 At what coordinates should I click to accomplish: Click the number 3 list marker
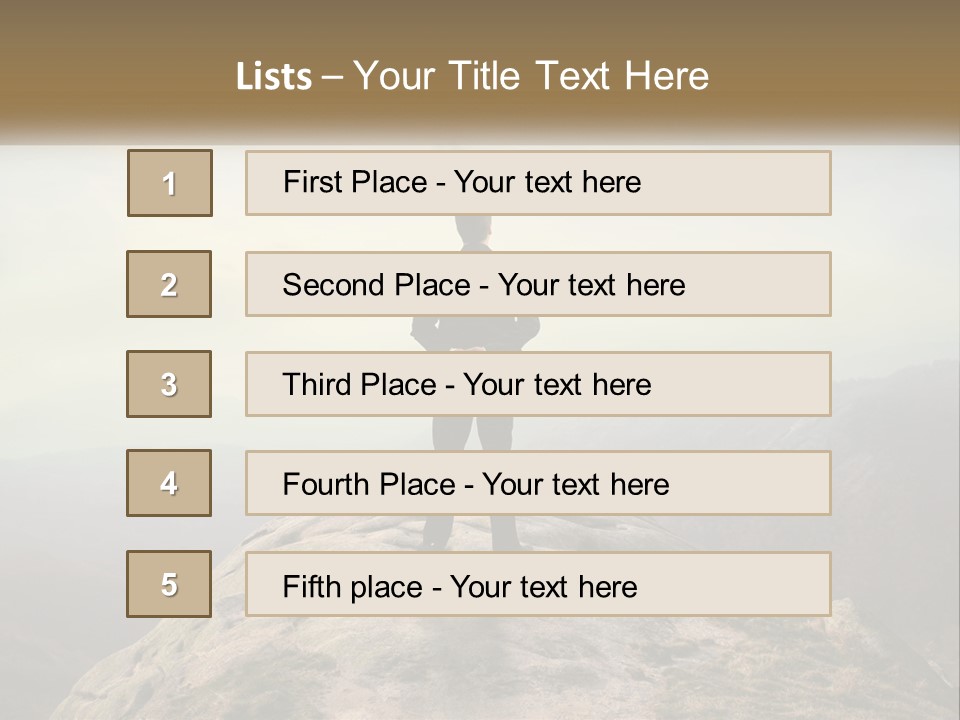tap(169, 384)
